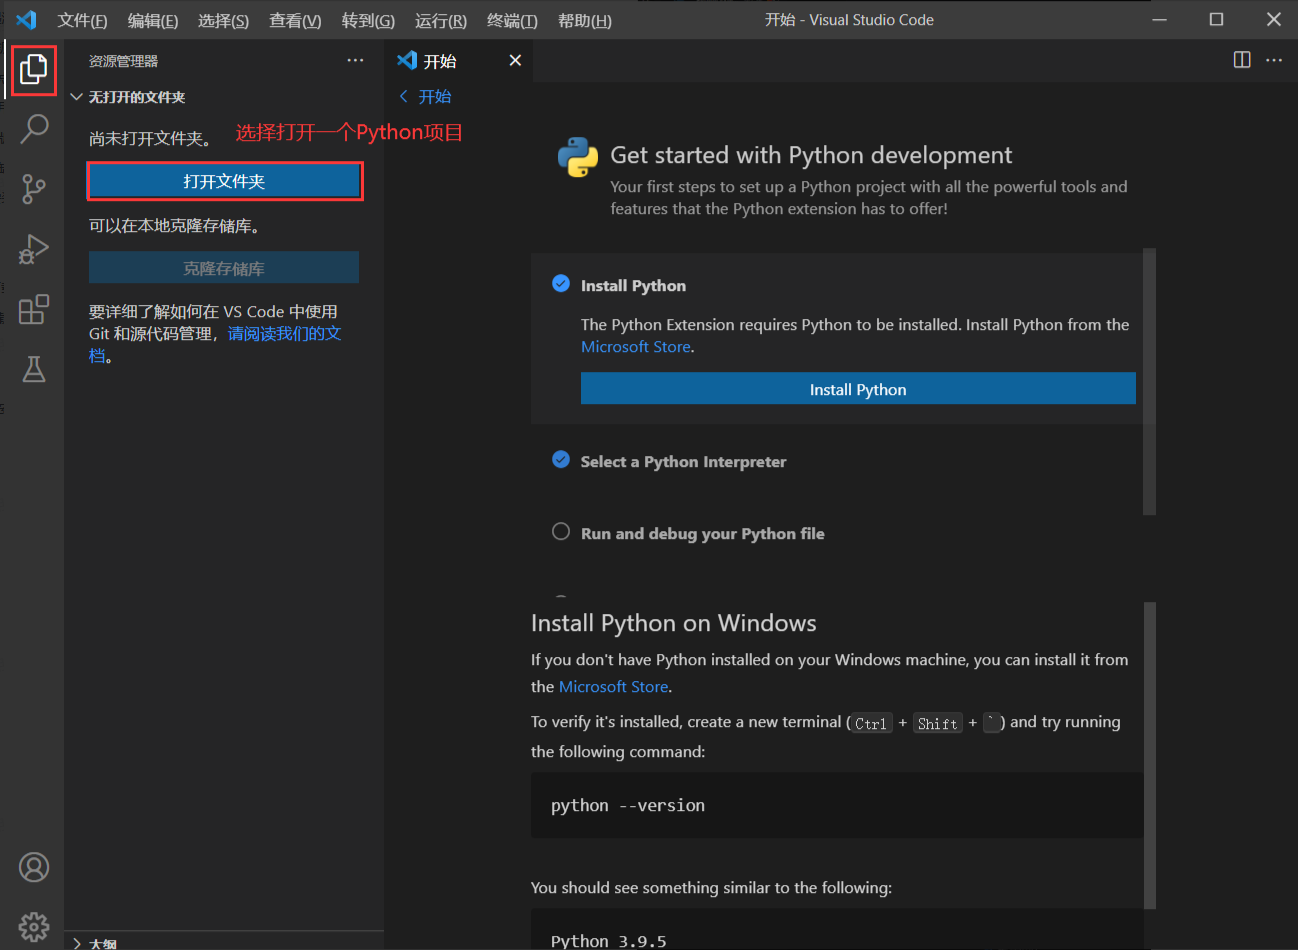This screenshot has width=1298, height=950.
Task: Click the VS Code logo in title bar
Action: [x=26, y=20]
